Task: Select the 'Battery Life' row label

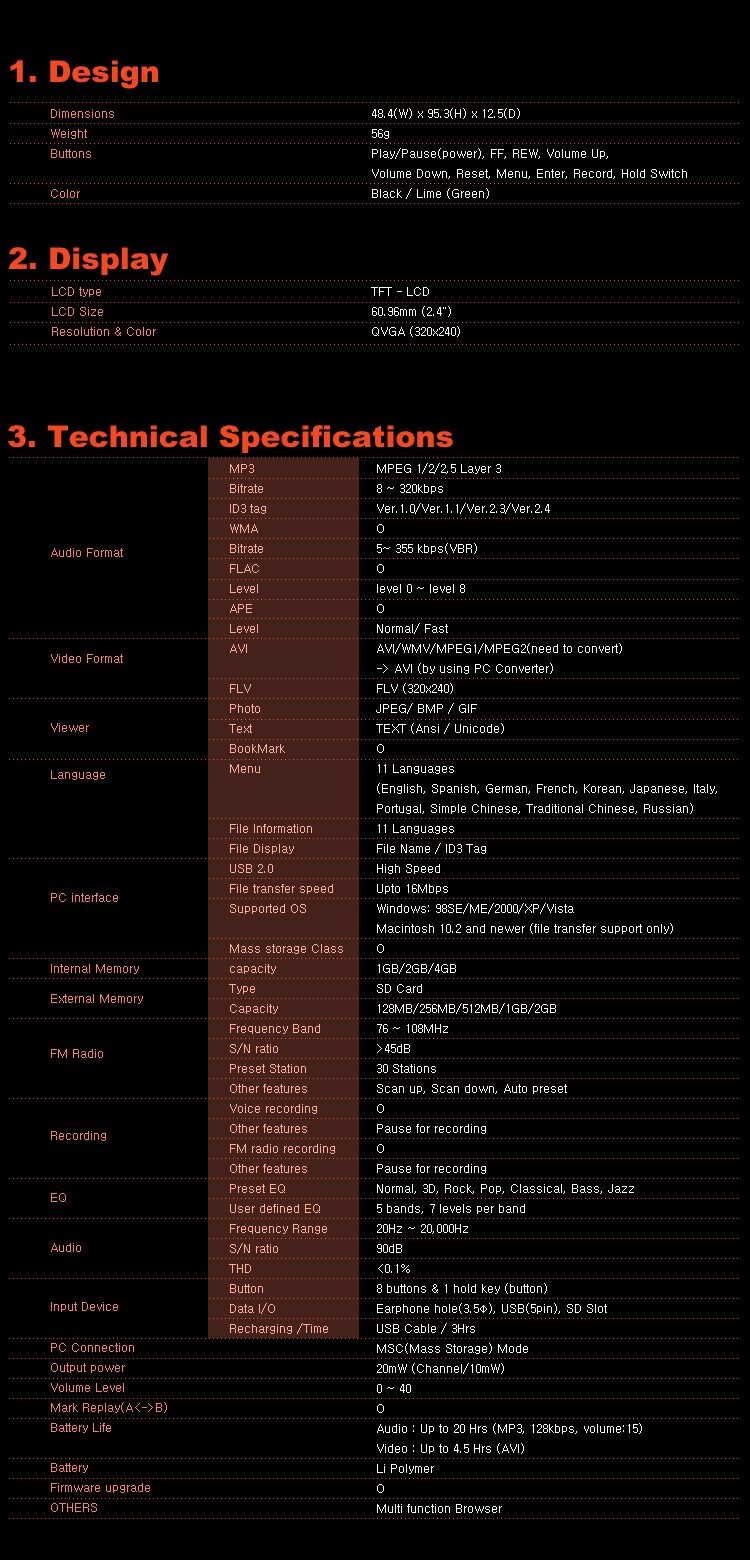Action: pyautogui.click(x=81, y=1428)
